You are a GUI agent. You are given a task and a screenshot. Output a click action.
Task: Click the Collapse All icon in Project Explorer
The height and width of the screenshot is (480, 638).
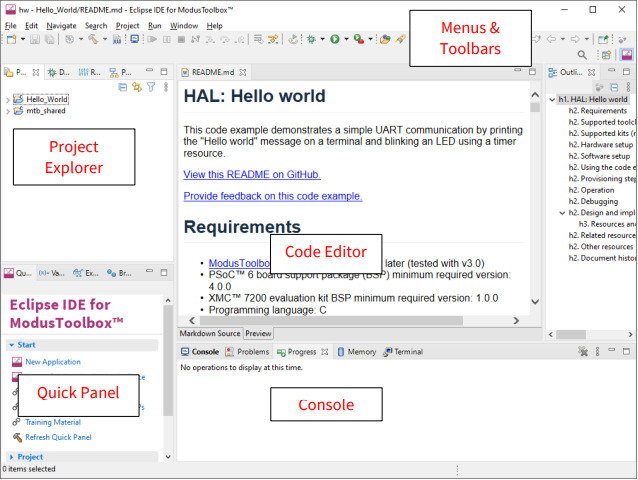click(x=122, y=88)
